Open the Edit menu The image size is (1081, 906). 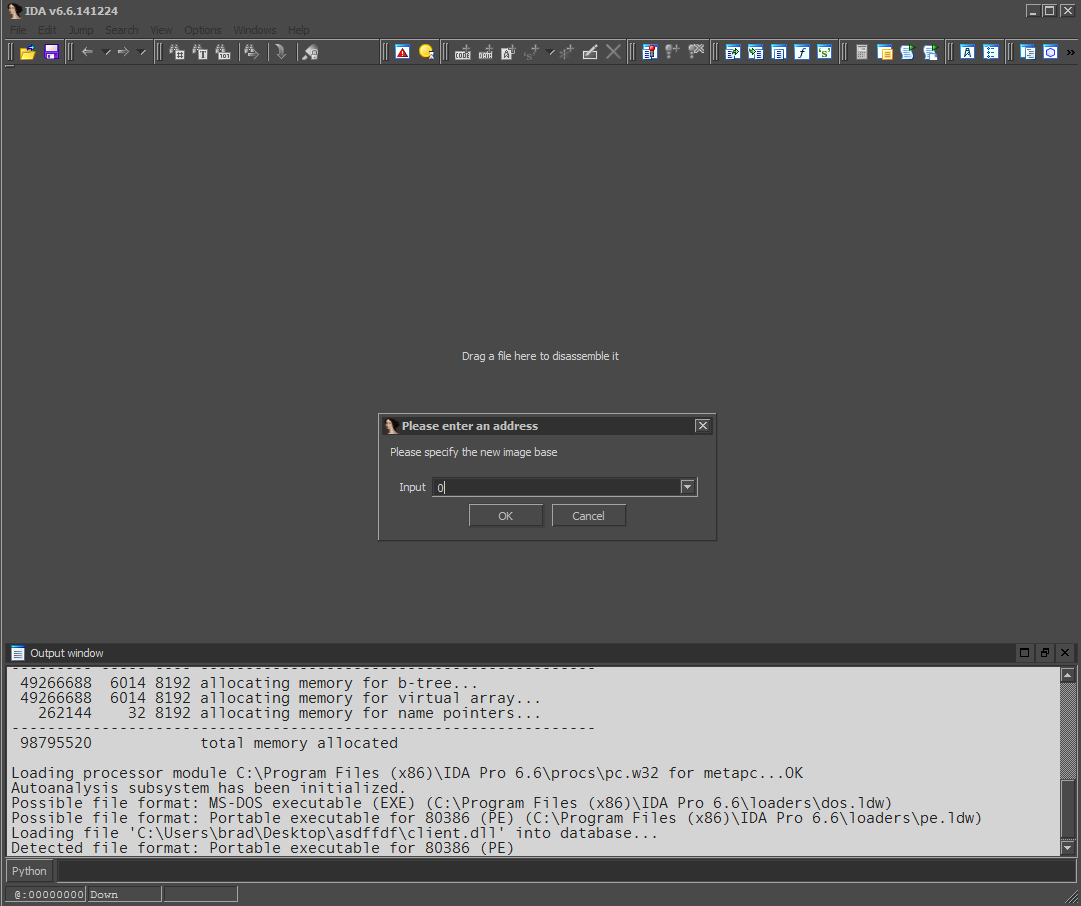click(x=47, y=30)
